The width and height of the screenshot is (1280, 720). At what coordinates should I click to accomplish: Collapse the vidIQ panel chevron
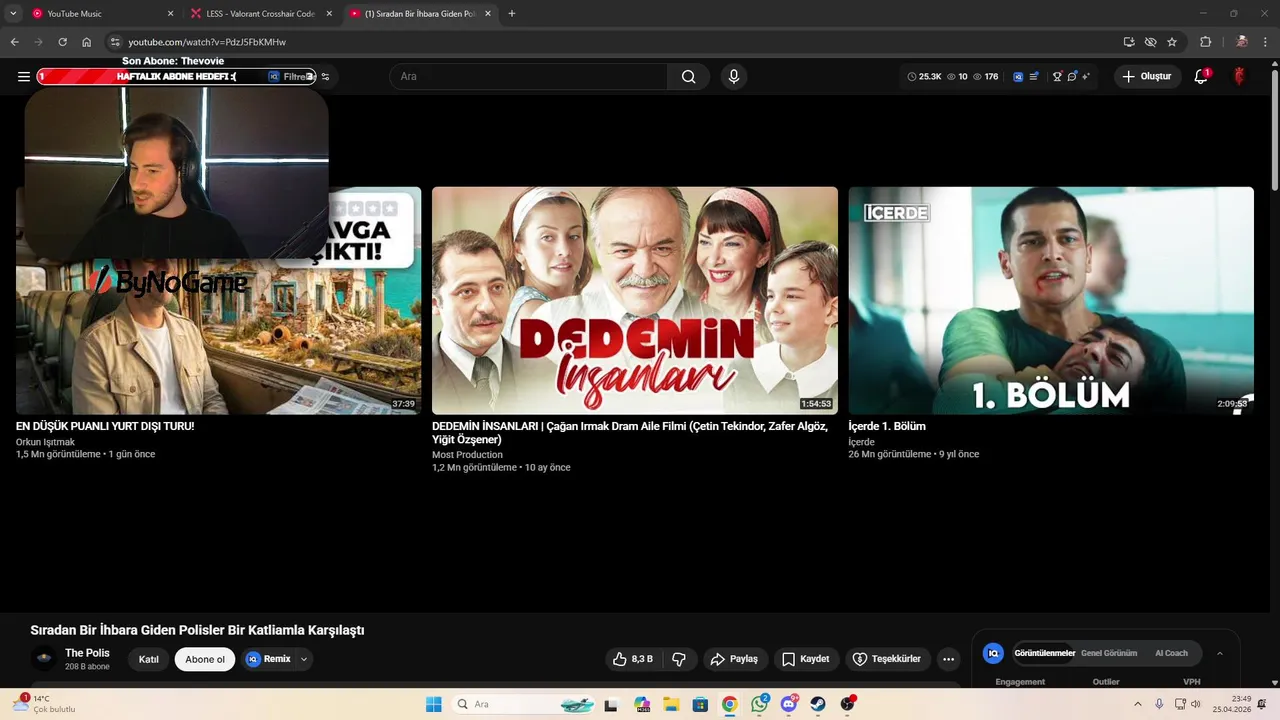[1219, 653]
